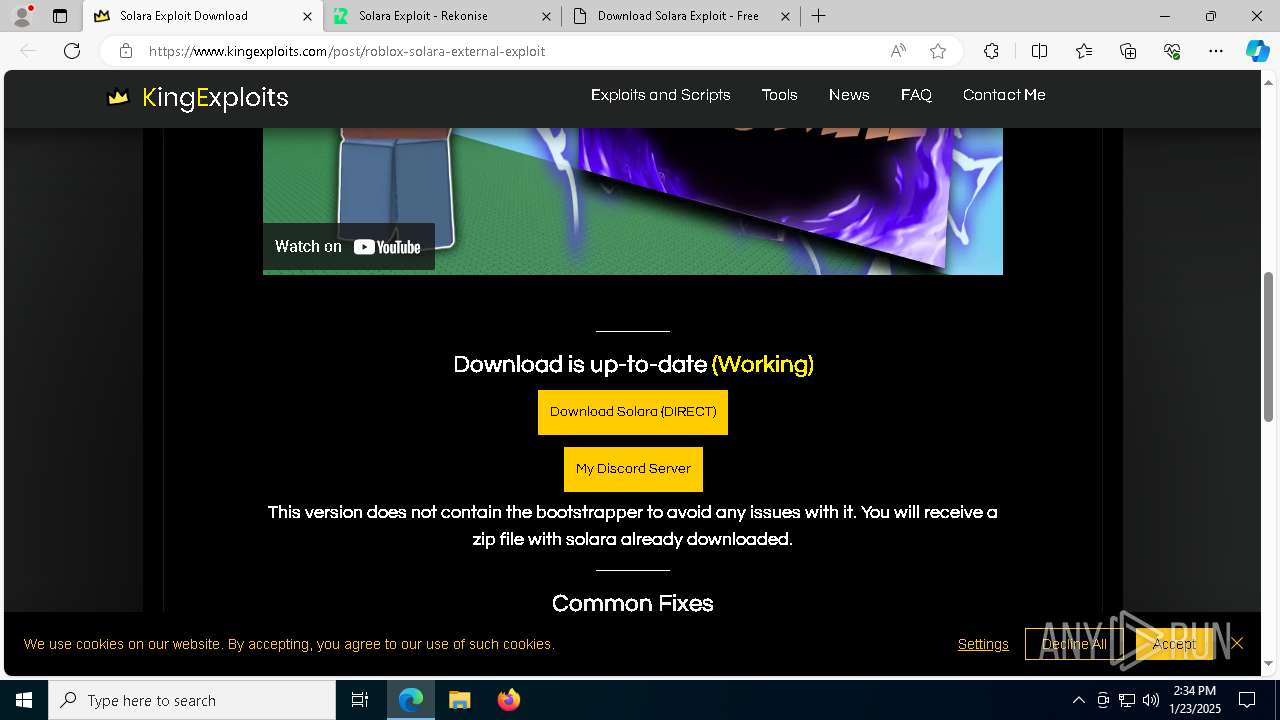Click the Task View taskbar icon

(360, 700)
